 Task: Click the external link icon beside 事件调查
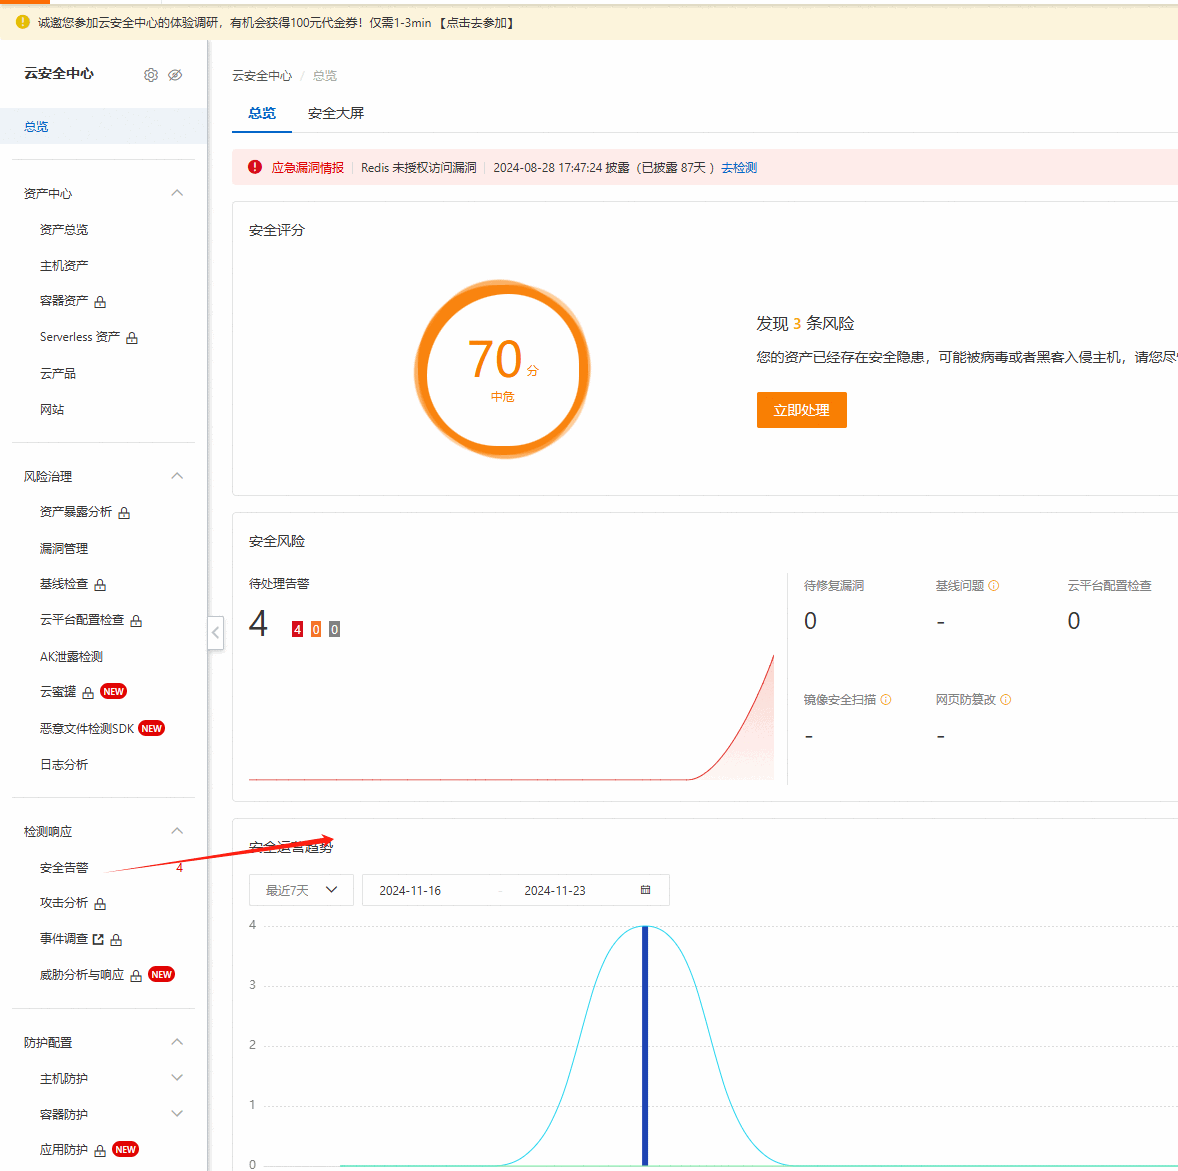coord(98,939)
